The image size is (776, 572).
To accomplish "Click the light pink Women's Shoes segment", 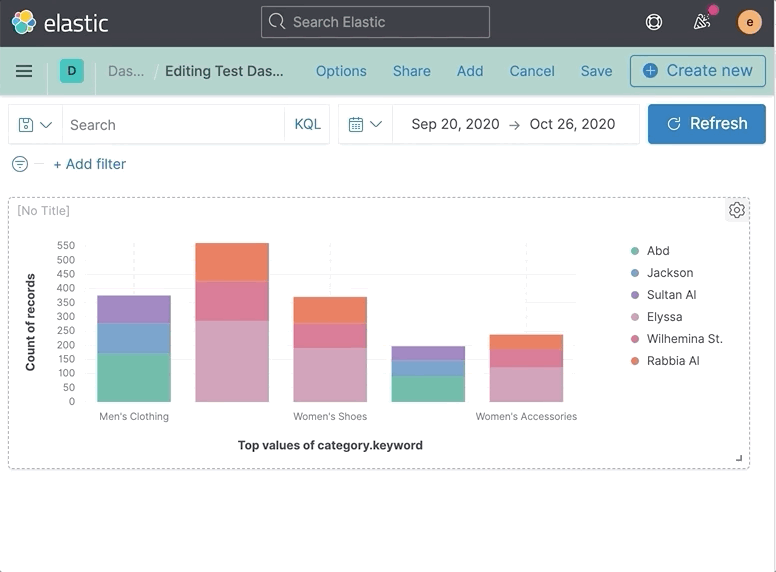I will (330, 375).
